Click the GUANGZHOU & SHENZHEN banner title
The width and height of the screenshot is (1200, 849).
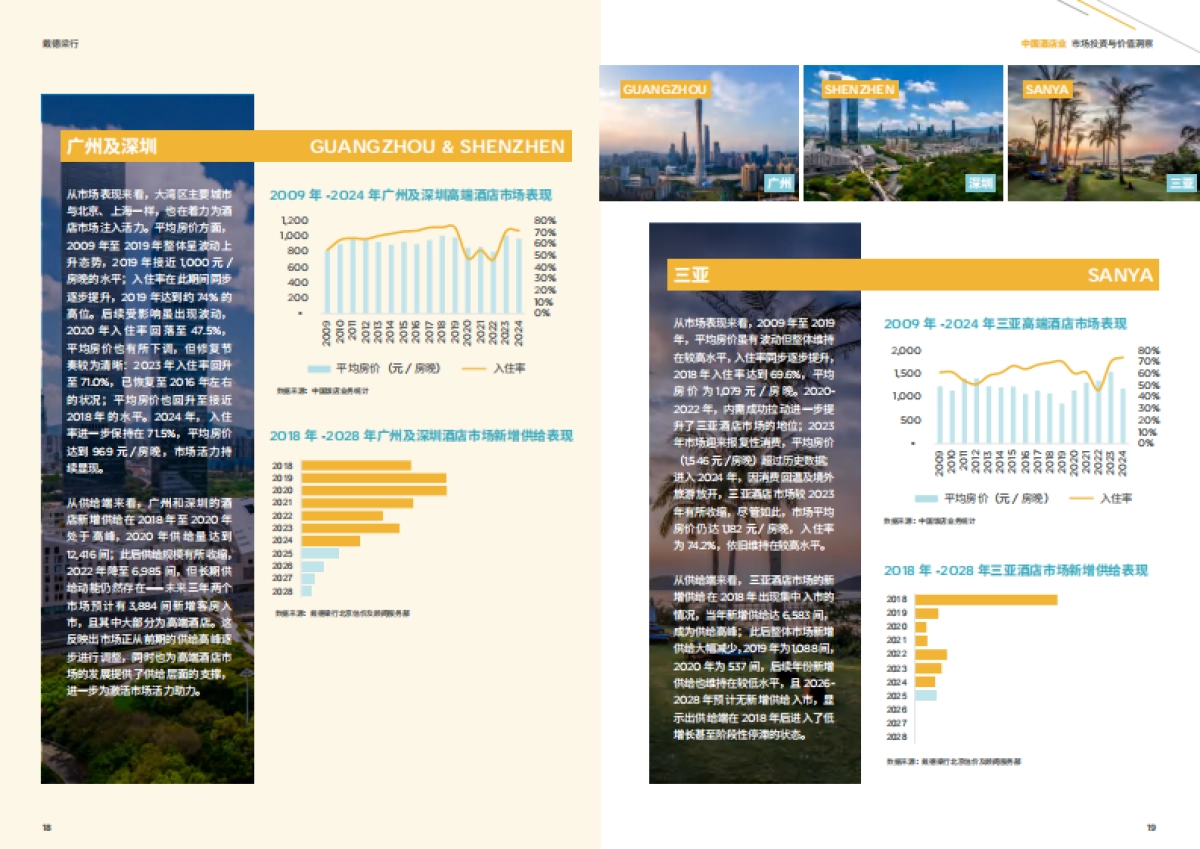(x=437, y=147)
